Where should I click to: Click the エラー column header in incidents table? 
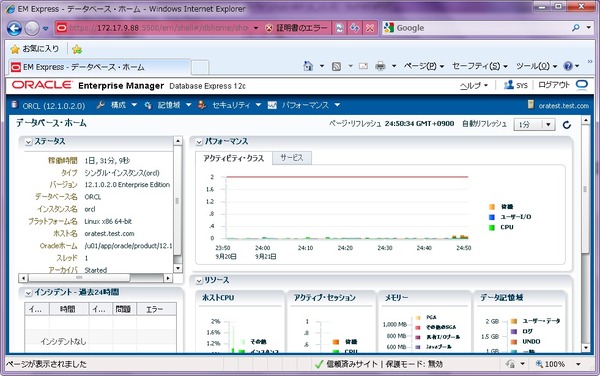click(156, 309)
